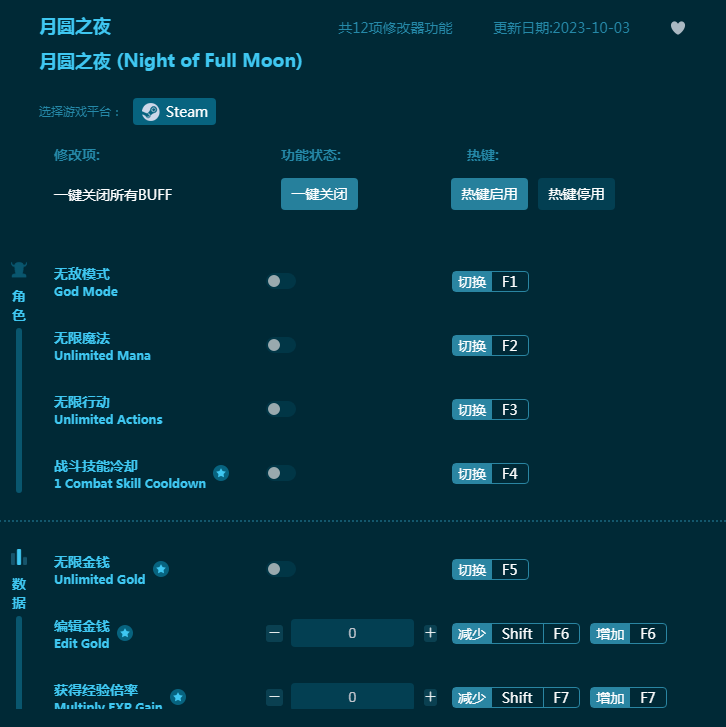The image size is (726, 727).
Task: Click the 角色 character sidebar icon
Action: pos(19,270)
